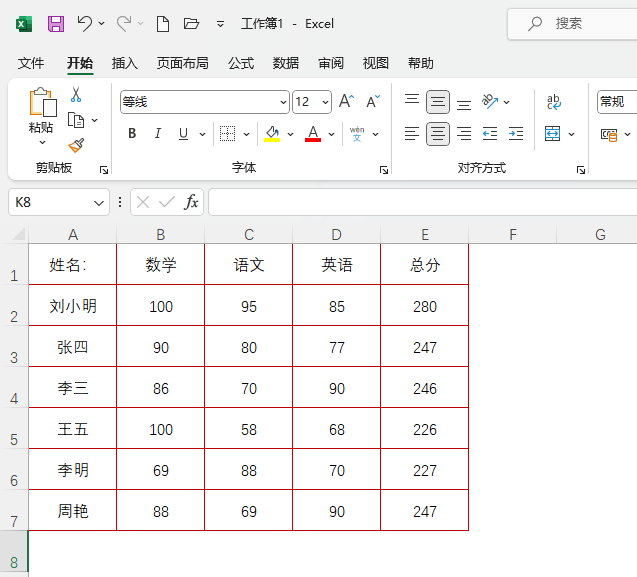This screenshot has height=577, width=637.
Task: Switch to the 插入 tab
Action: click(125, 63)
